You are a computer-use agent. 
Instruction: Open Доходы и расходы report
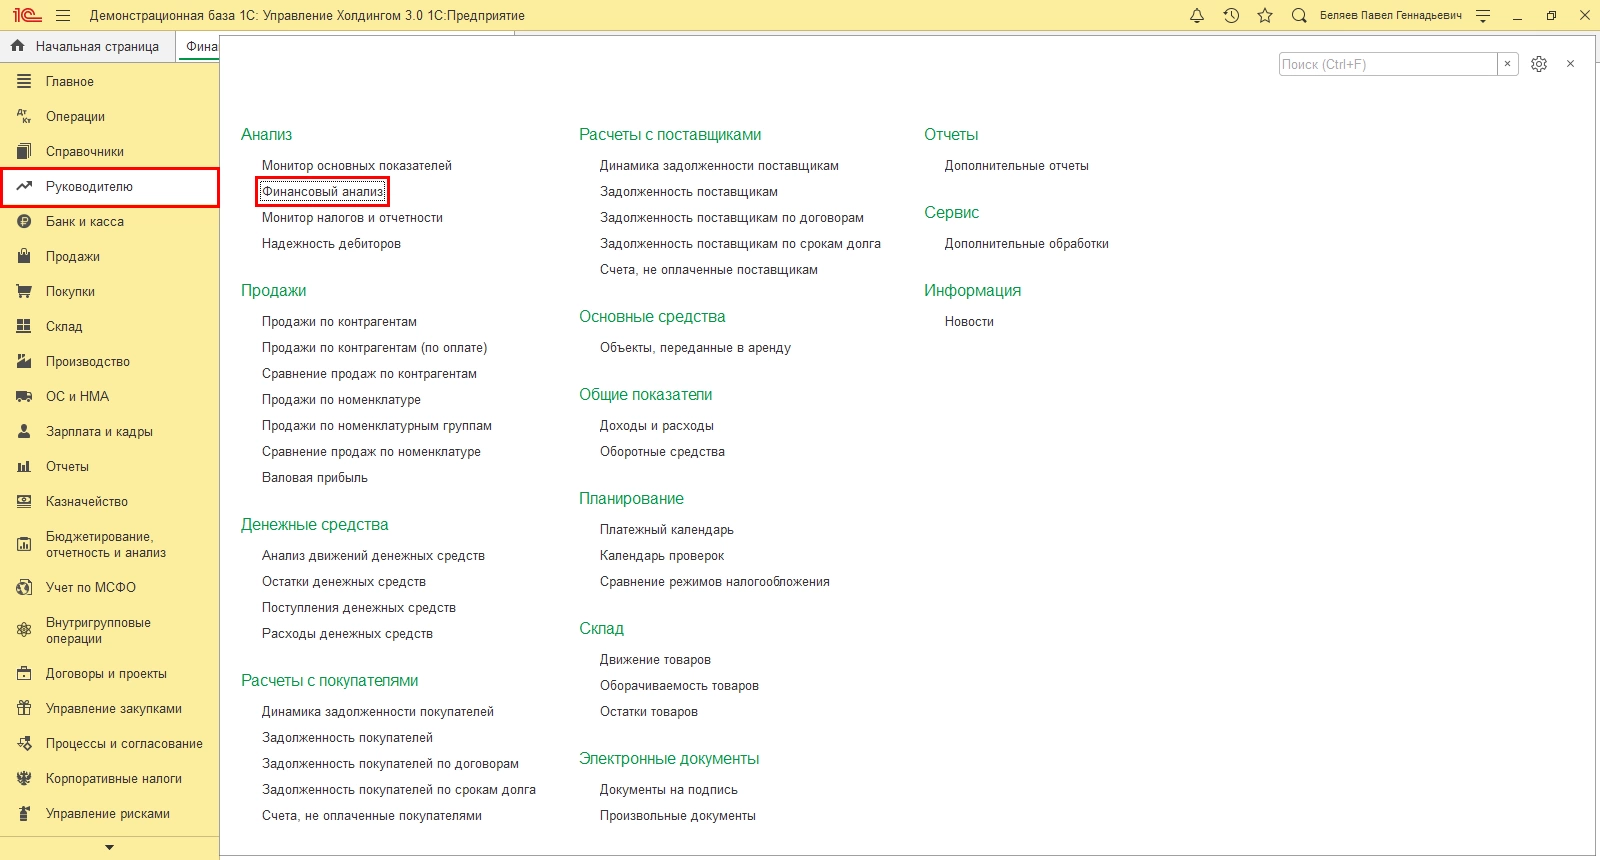point(657,425)
